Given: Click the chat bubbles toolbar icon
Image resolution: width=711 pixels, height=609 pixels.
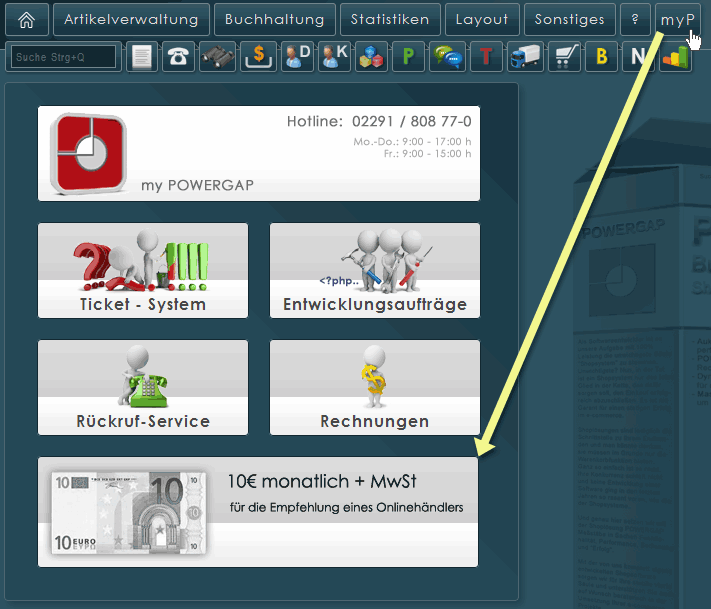Looking at the screenshot, I should pos(447,57).
